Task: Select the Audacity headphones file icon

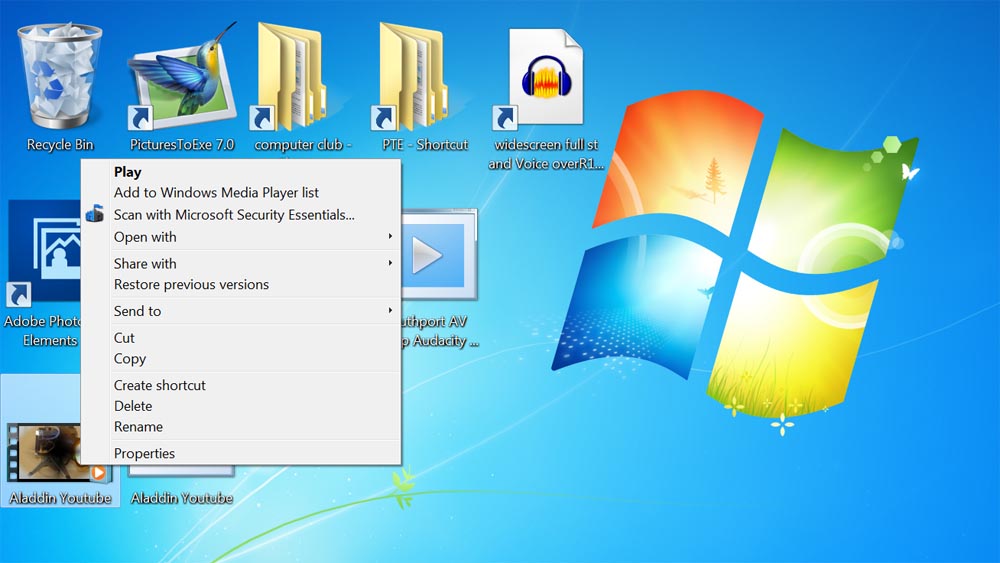Action: coord(539,78)
